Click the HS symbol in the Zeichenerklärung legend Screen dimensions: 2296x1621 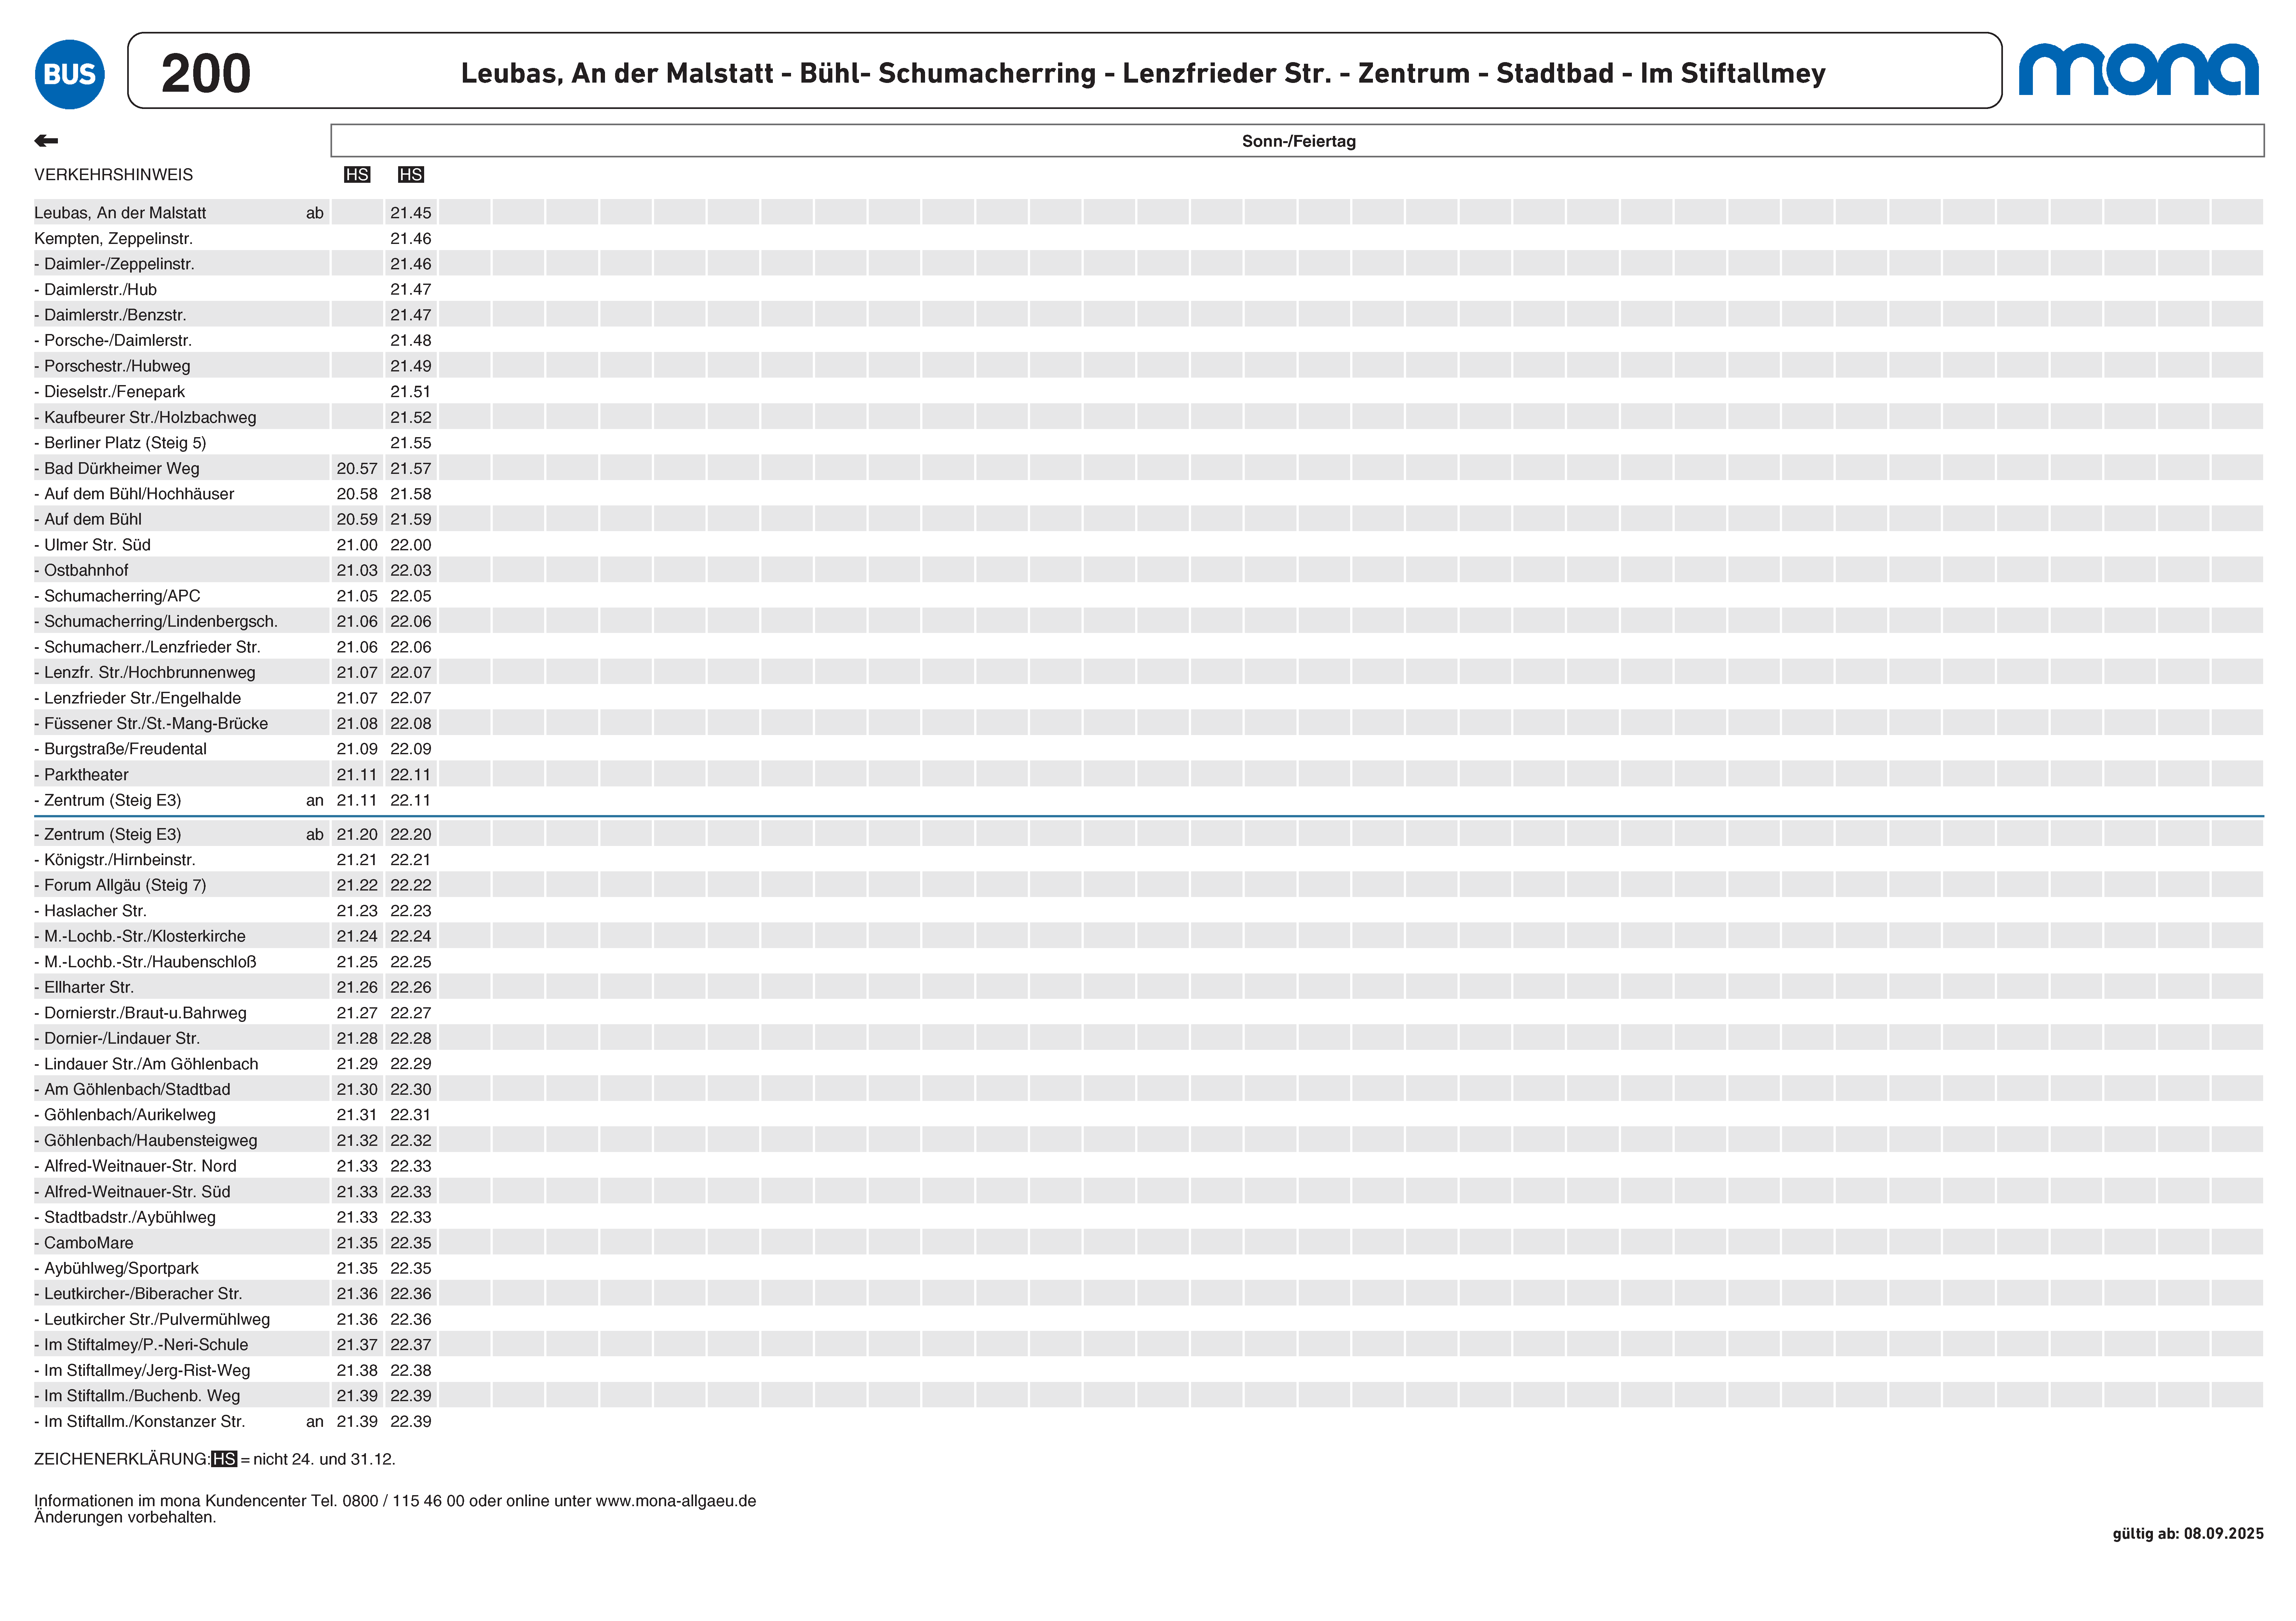tap(224, 1459)
